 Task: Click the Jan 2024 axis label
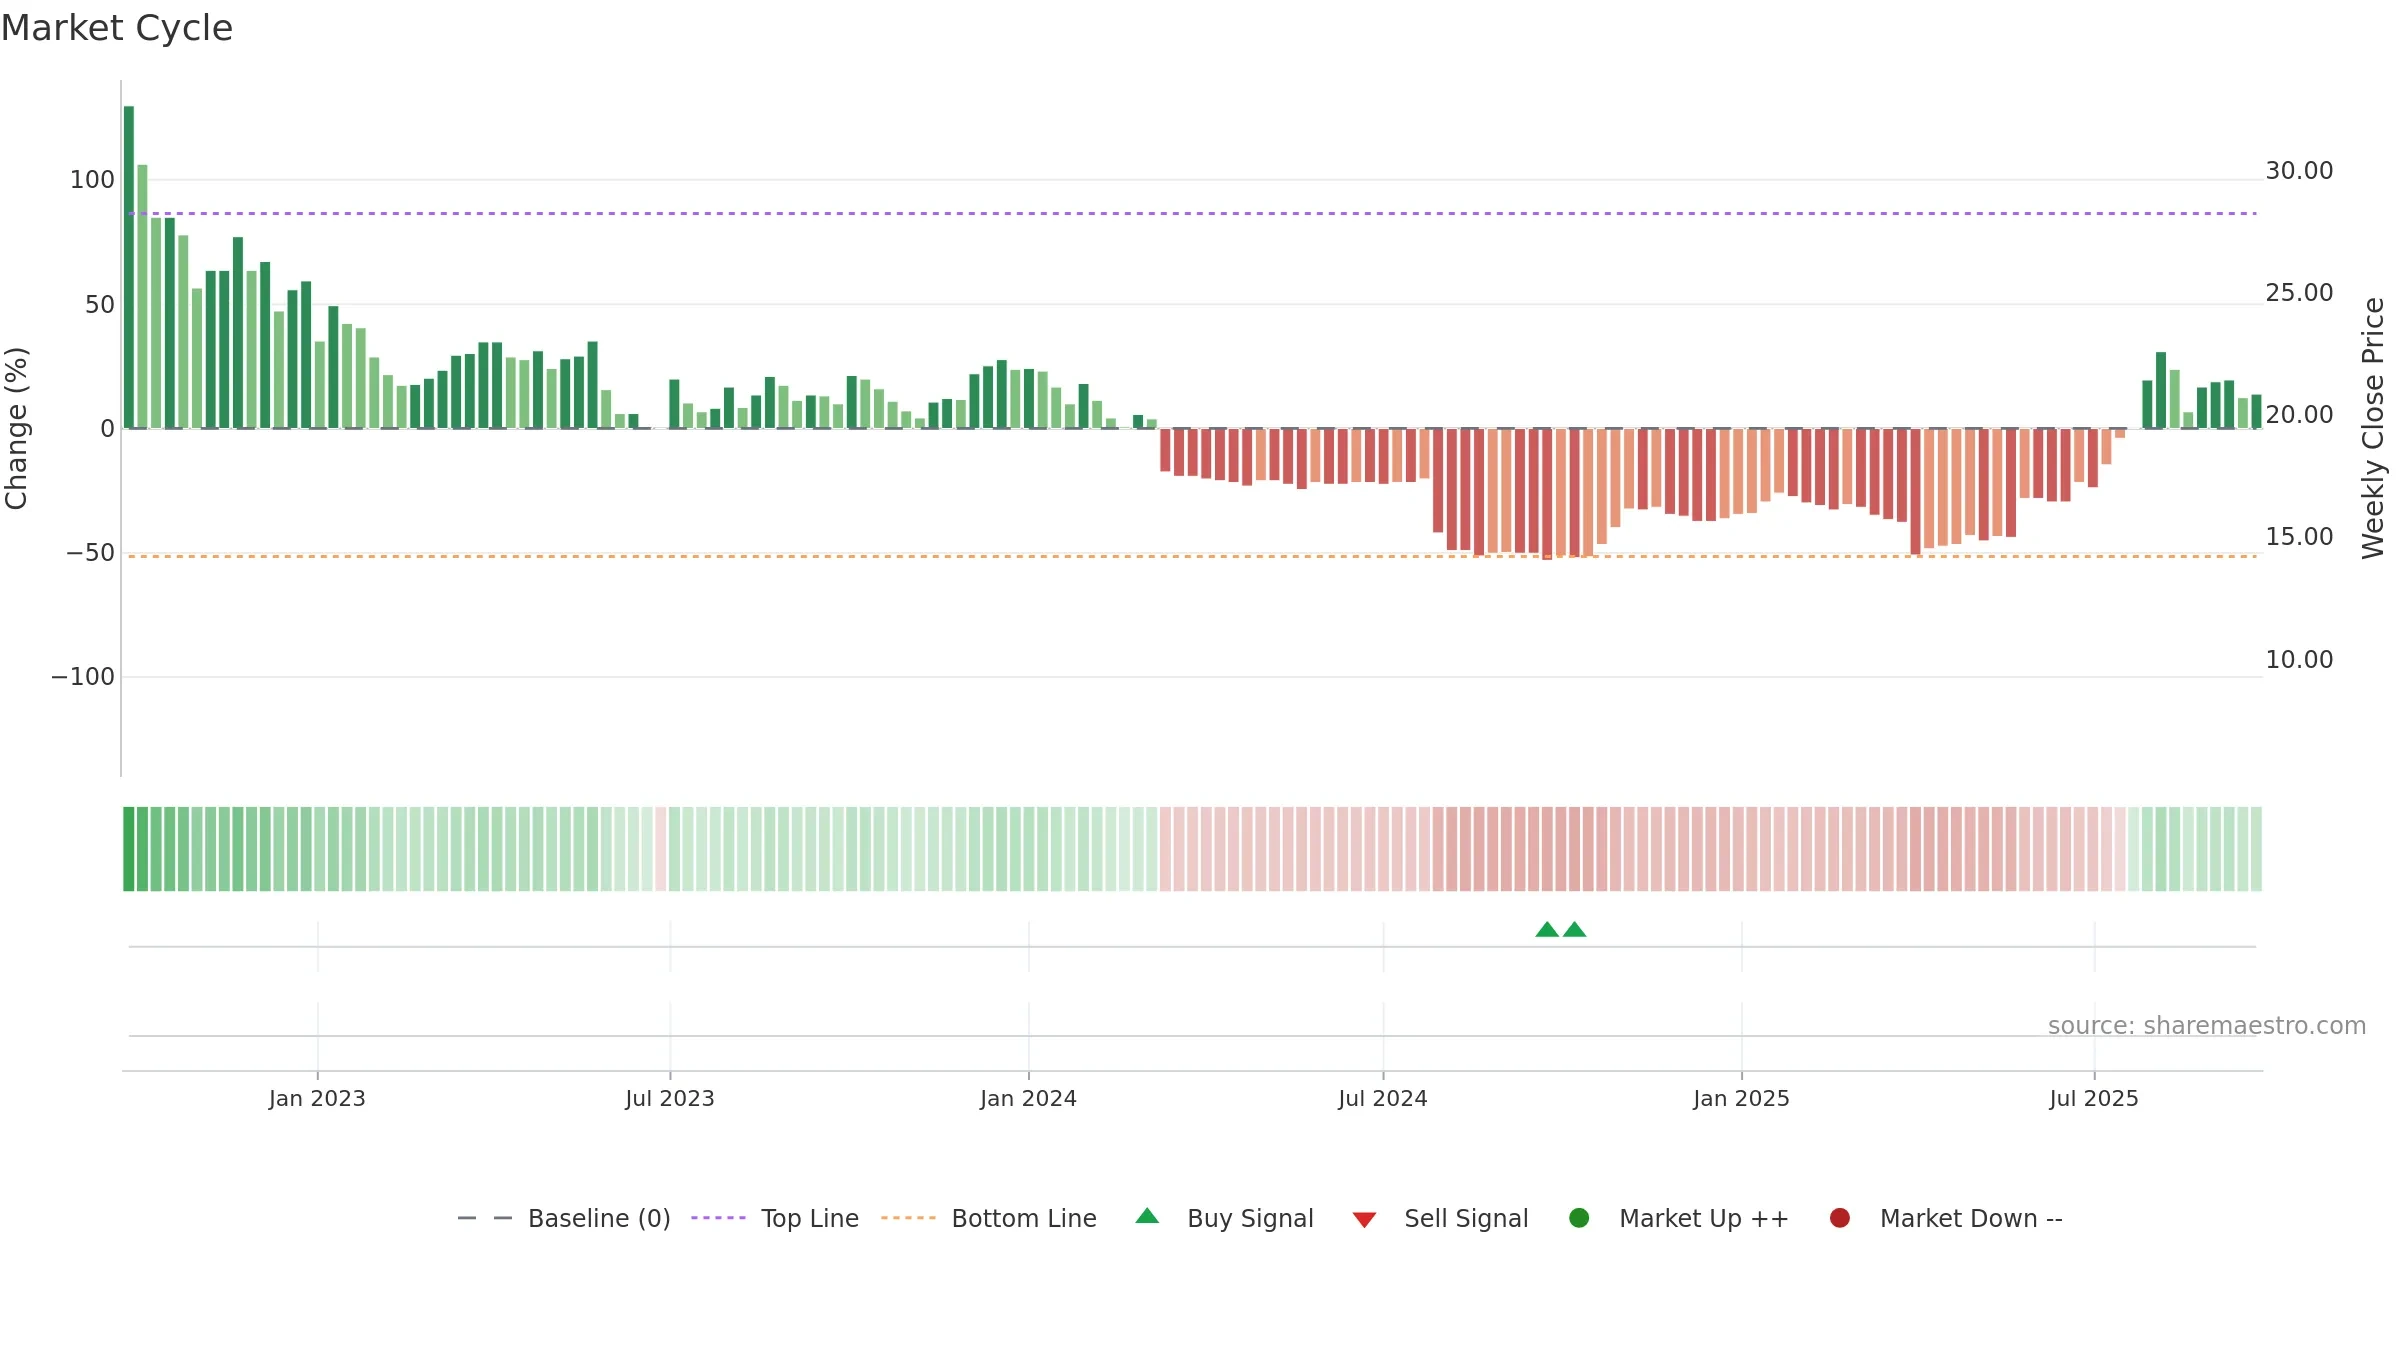pos(1028,1098)
